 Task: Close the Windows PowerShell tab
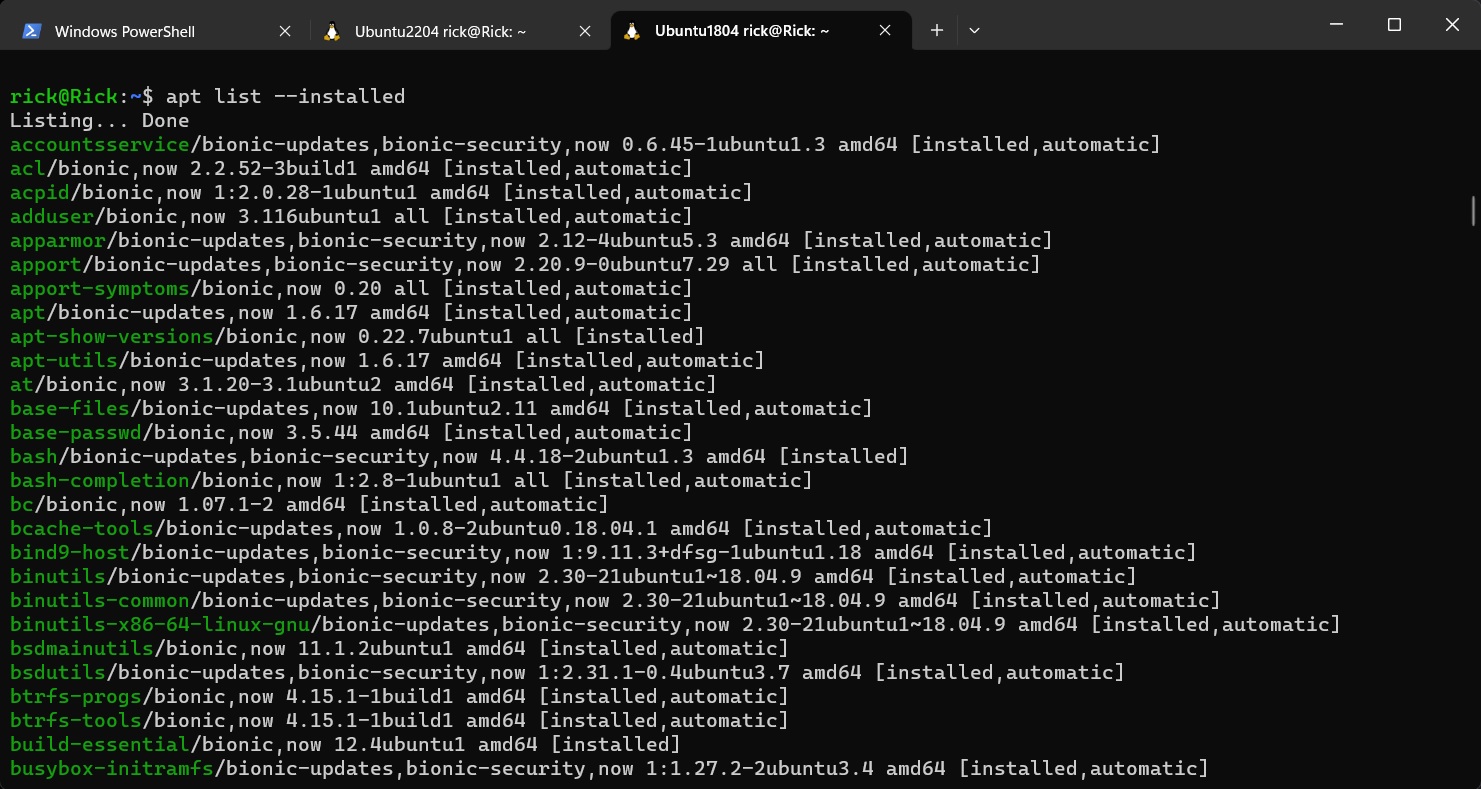tap(285, 31)
